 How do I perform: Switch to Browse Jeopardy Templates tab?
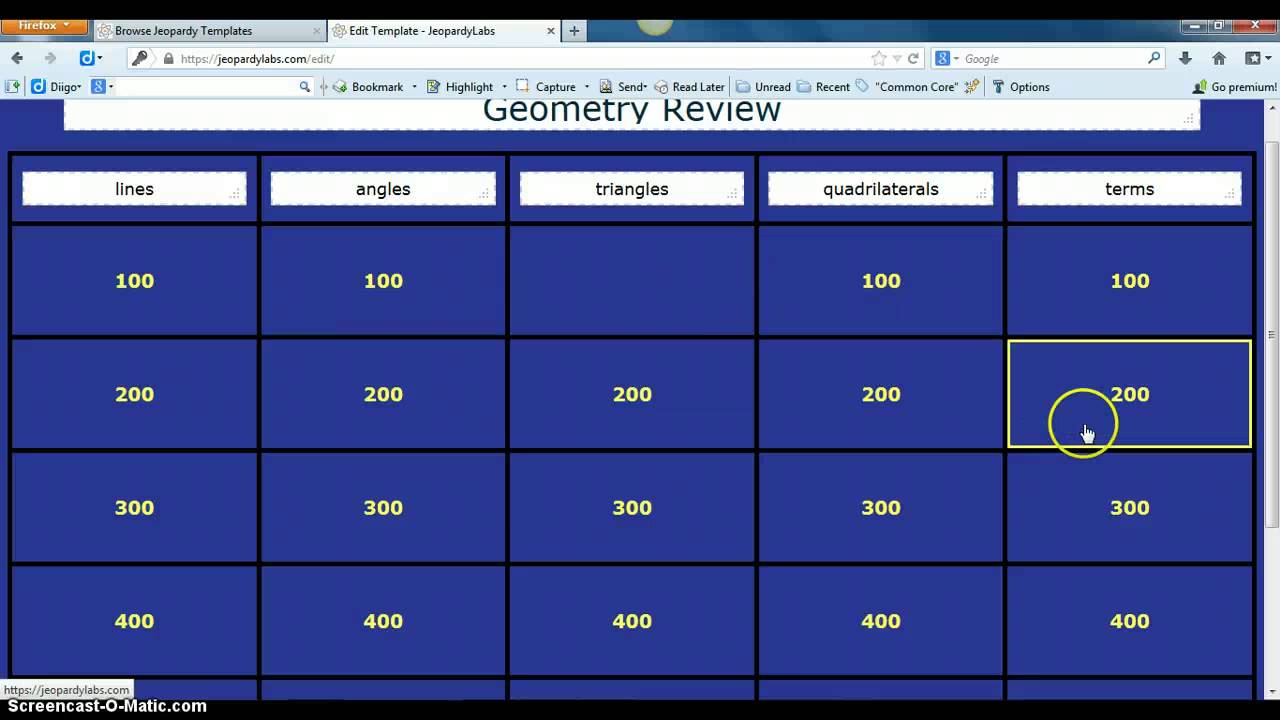coord(208,31)
